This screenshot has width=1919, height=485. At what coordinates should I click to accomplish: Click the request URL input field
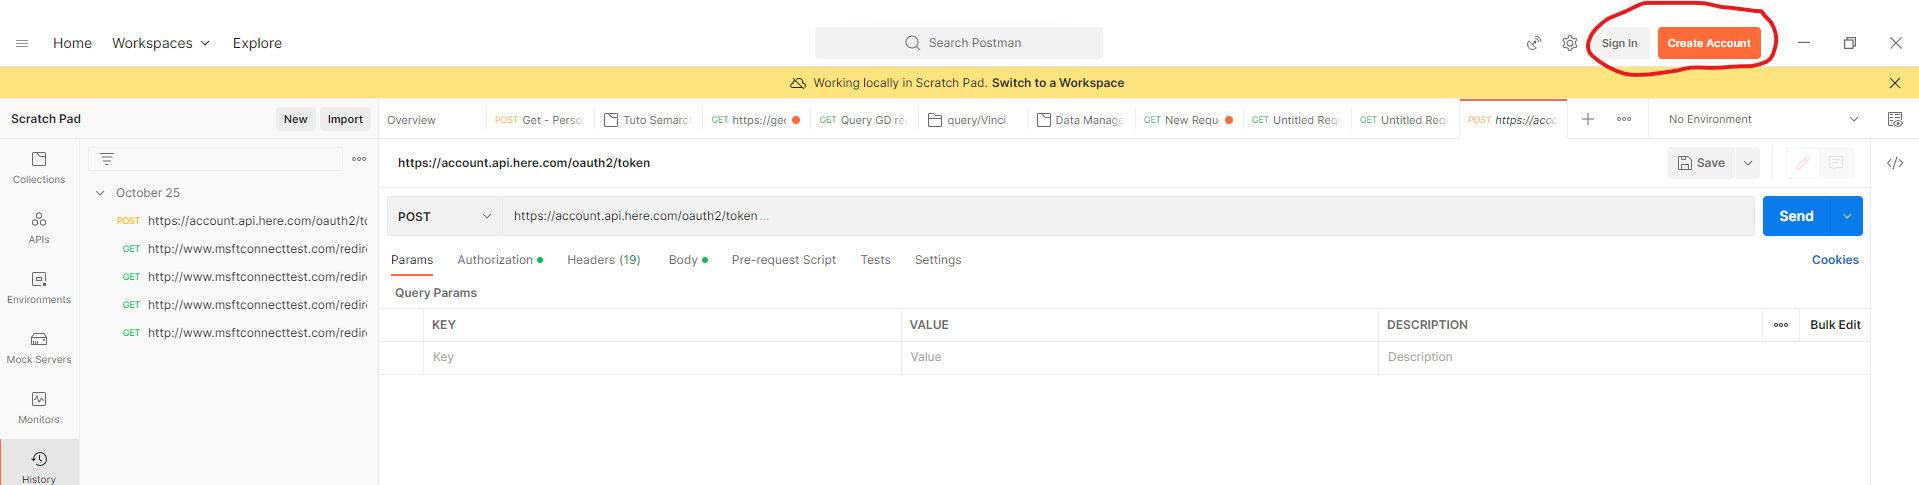pyautogui.click(x=1128, y=216)
